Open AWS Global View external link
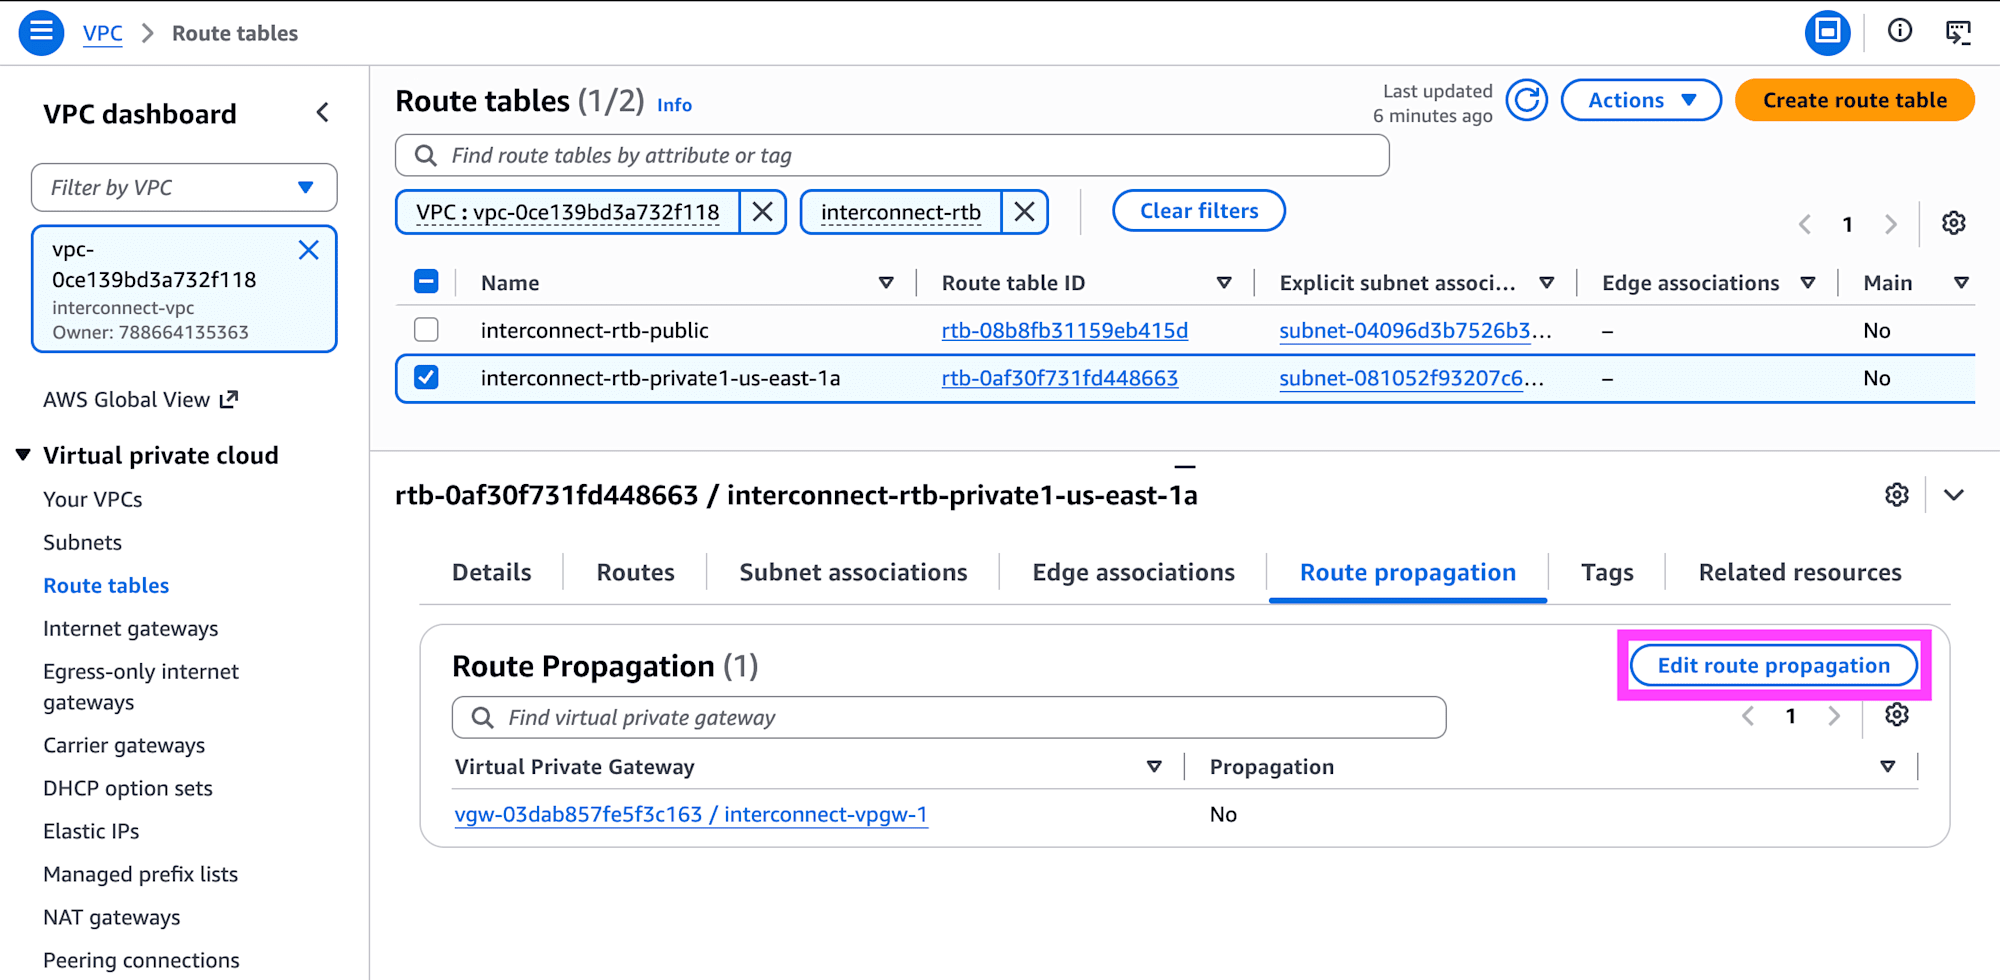The height and width of the screenshot is (980, 2000). pos(141,400)
